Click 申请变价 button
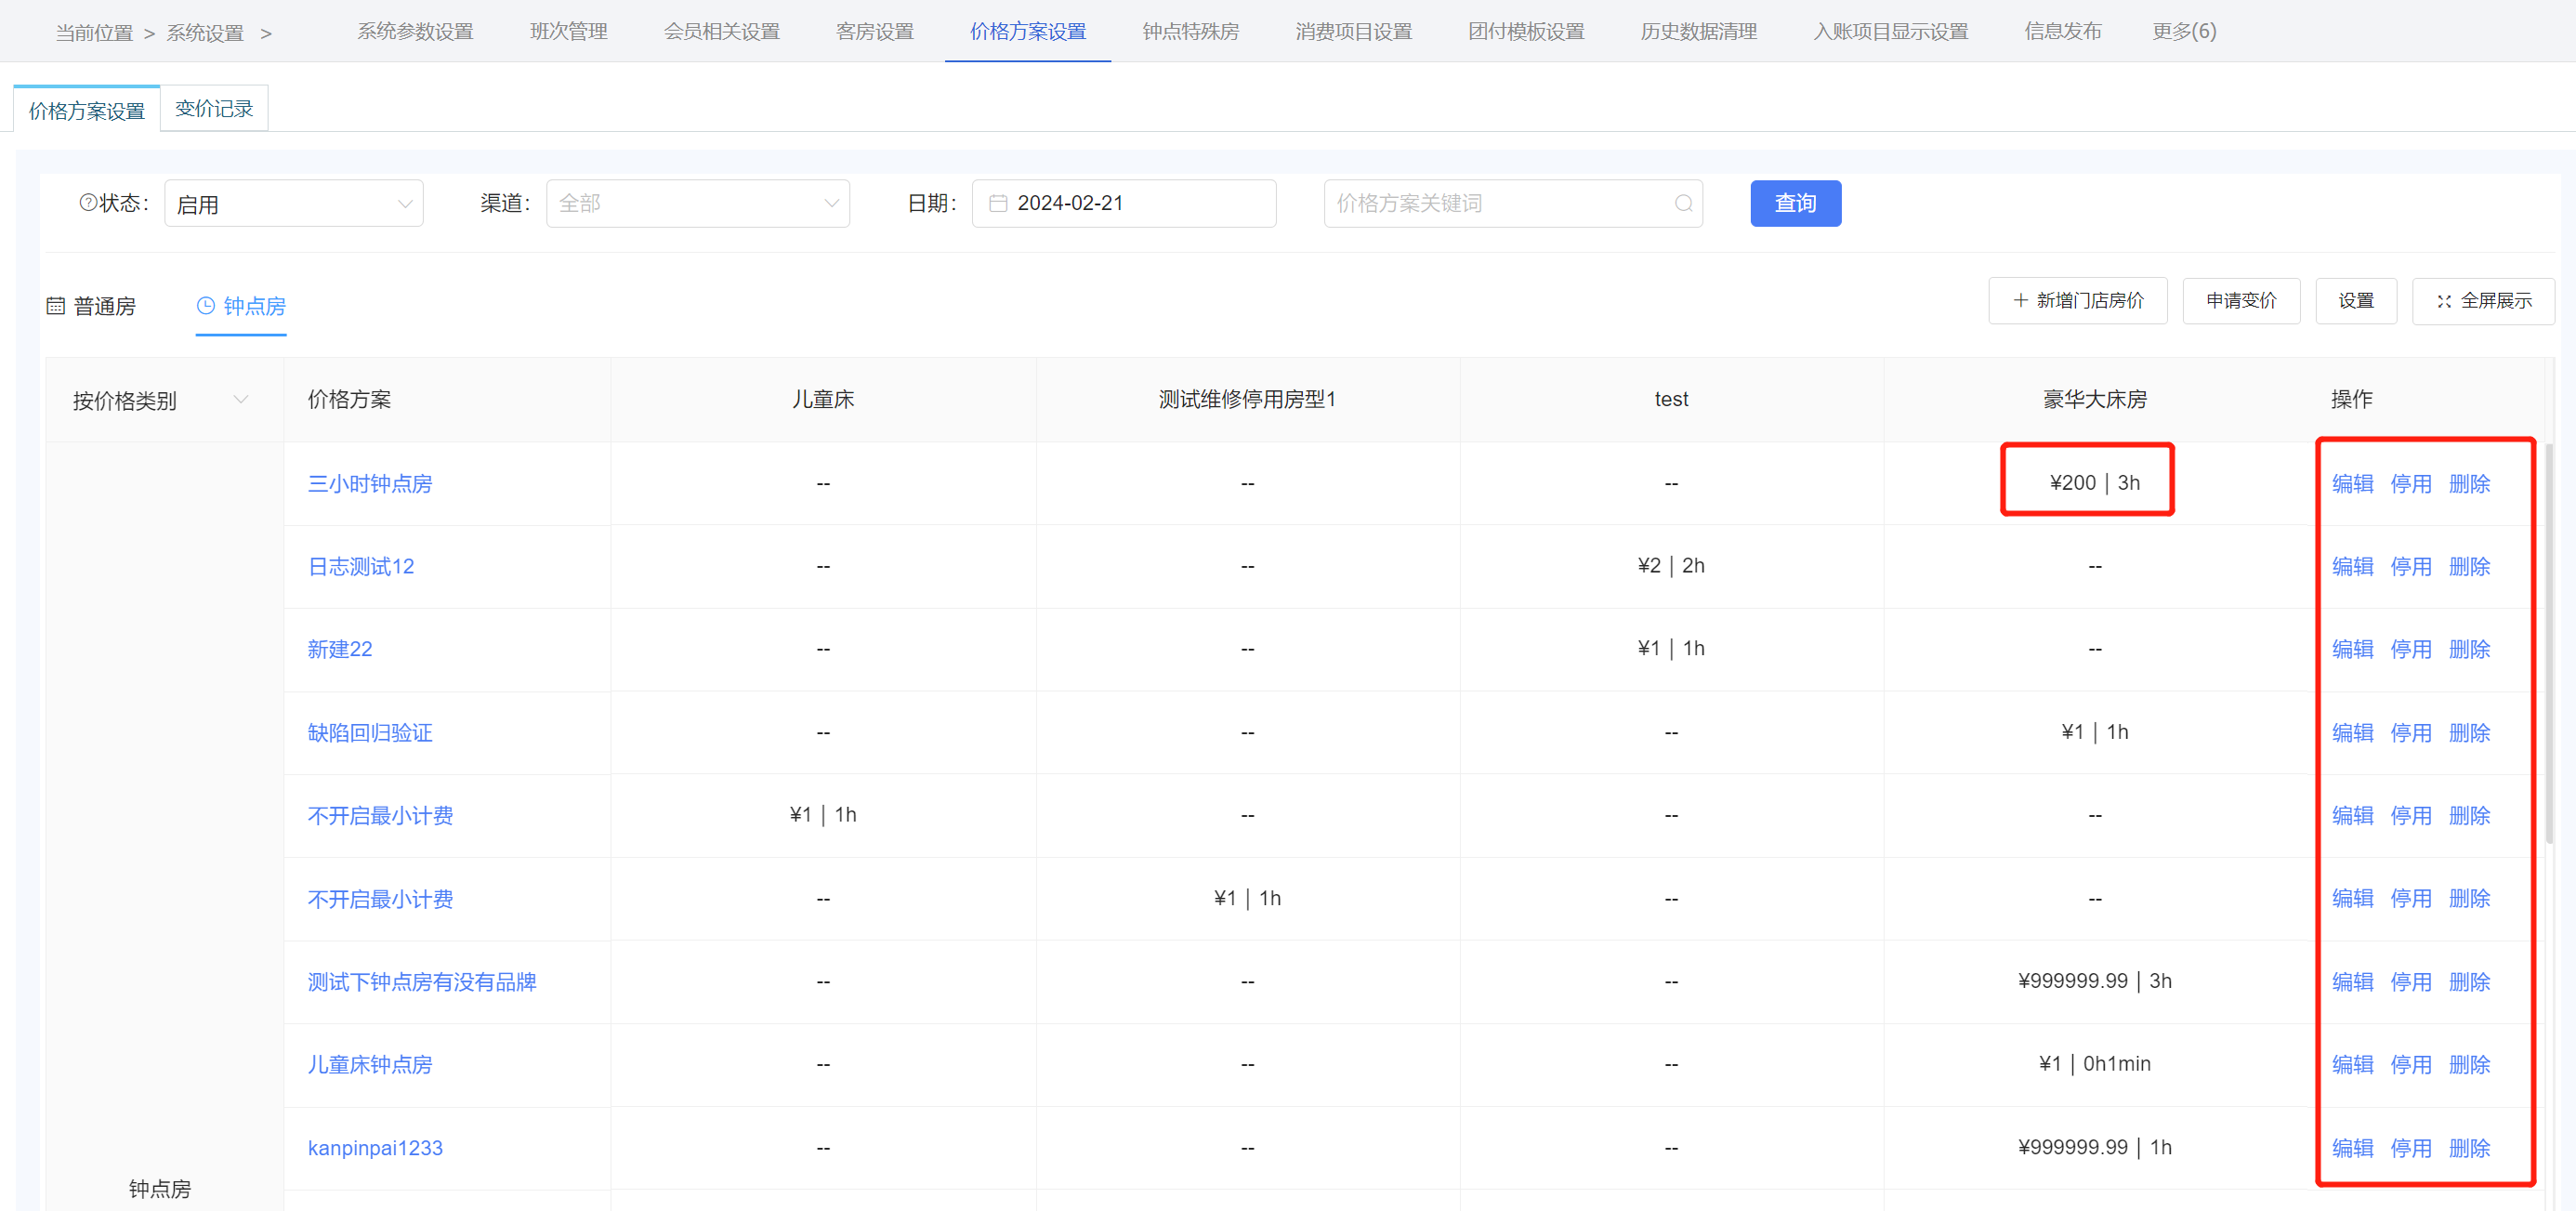This screenshot has height=1211, width=2576. [x=2241, y=301]
